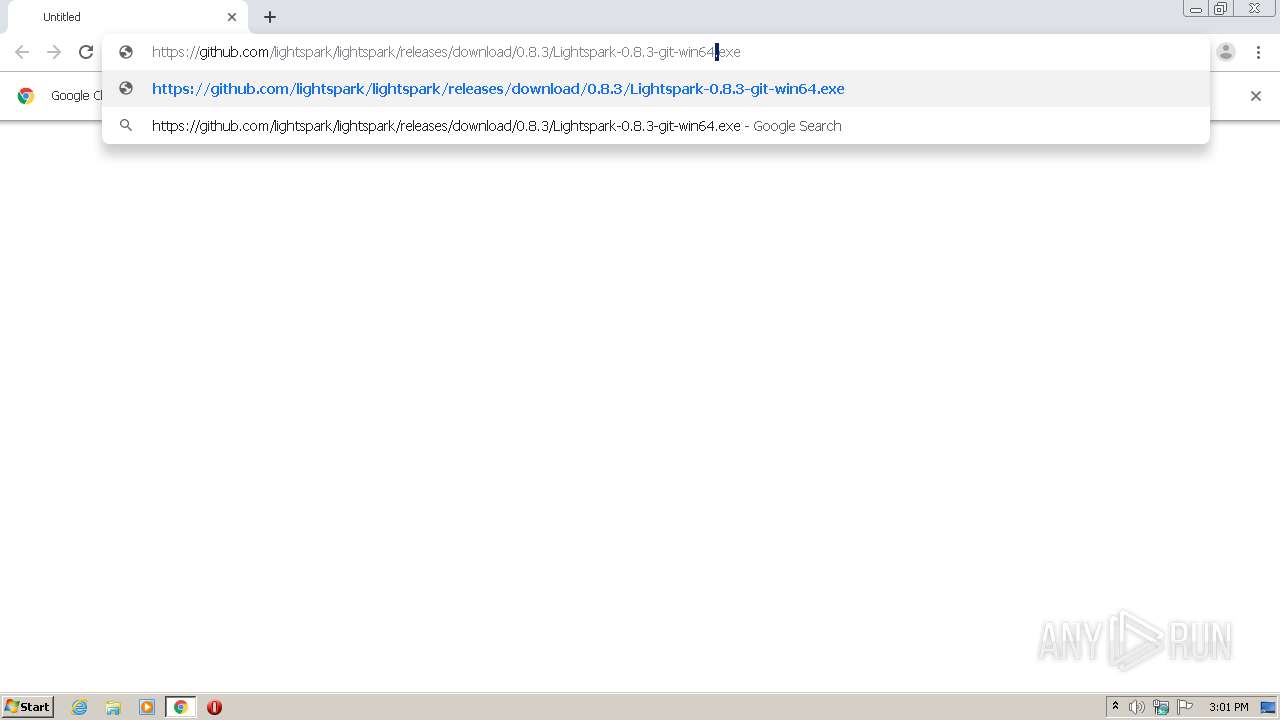The image size is (1280, 720).
Task: Open the Windows Start menu
Action: [27, 707]
